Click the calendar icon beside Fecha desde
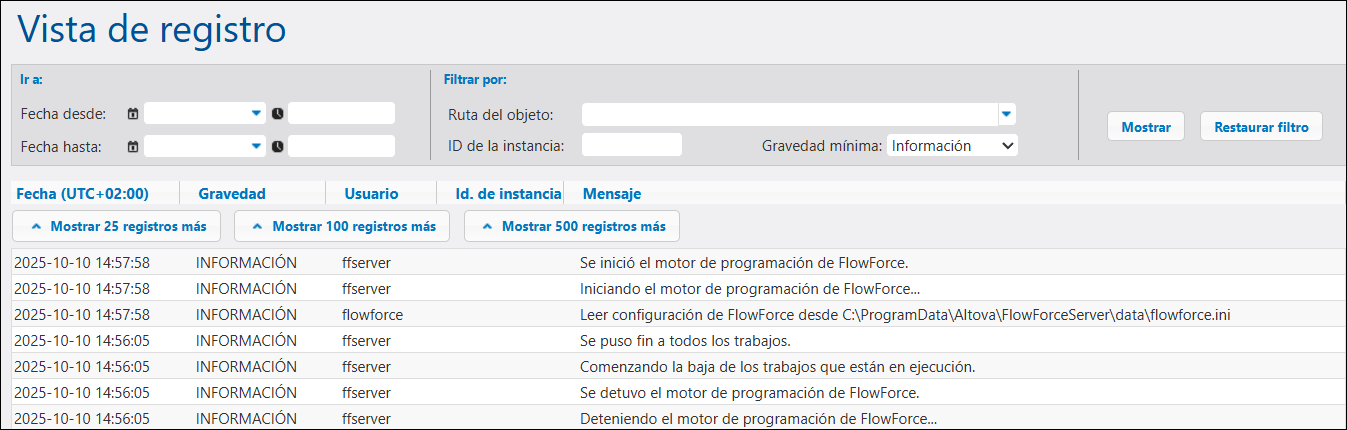Screen dimensions: 1347x430 [132, 114]
